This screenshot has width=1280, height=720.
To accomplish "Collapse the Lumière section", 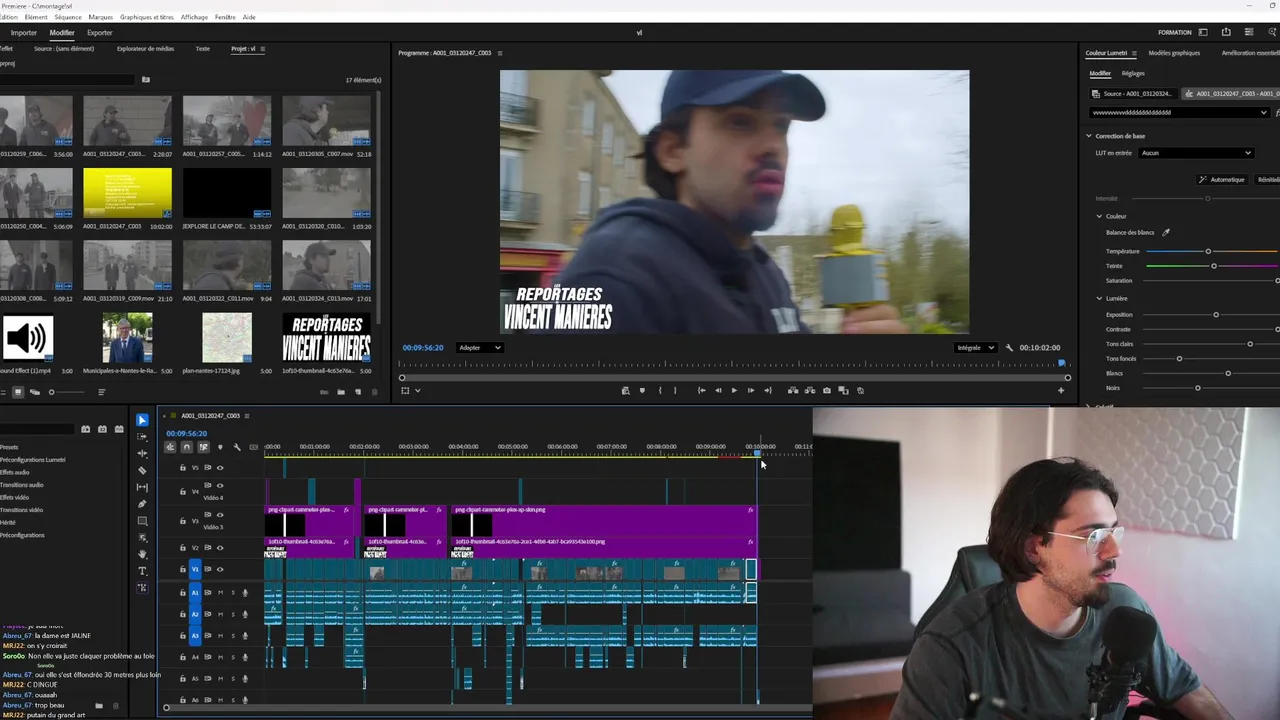I will [x=1099, y=298].
